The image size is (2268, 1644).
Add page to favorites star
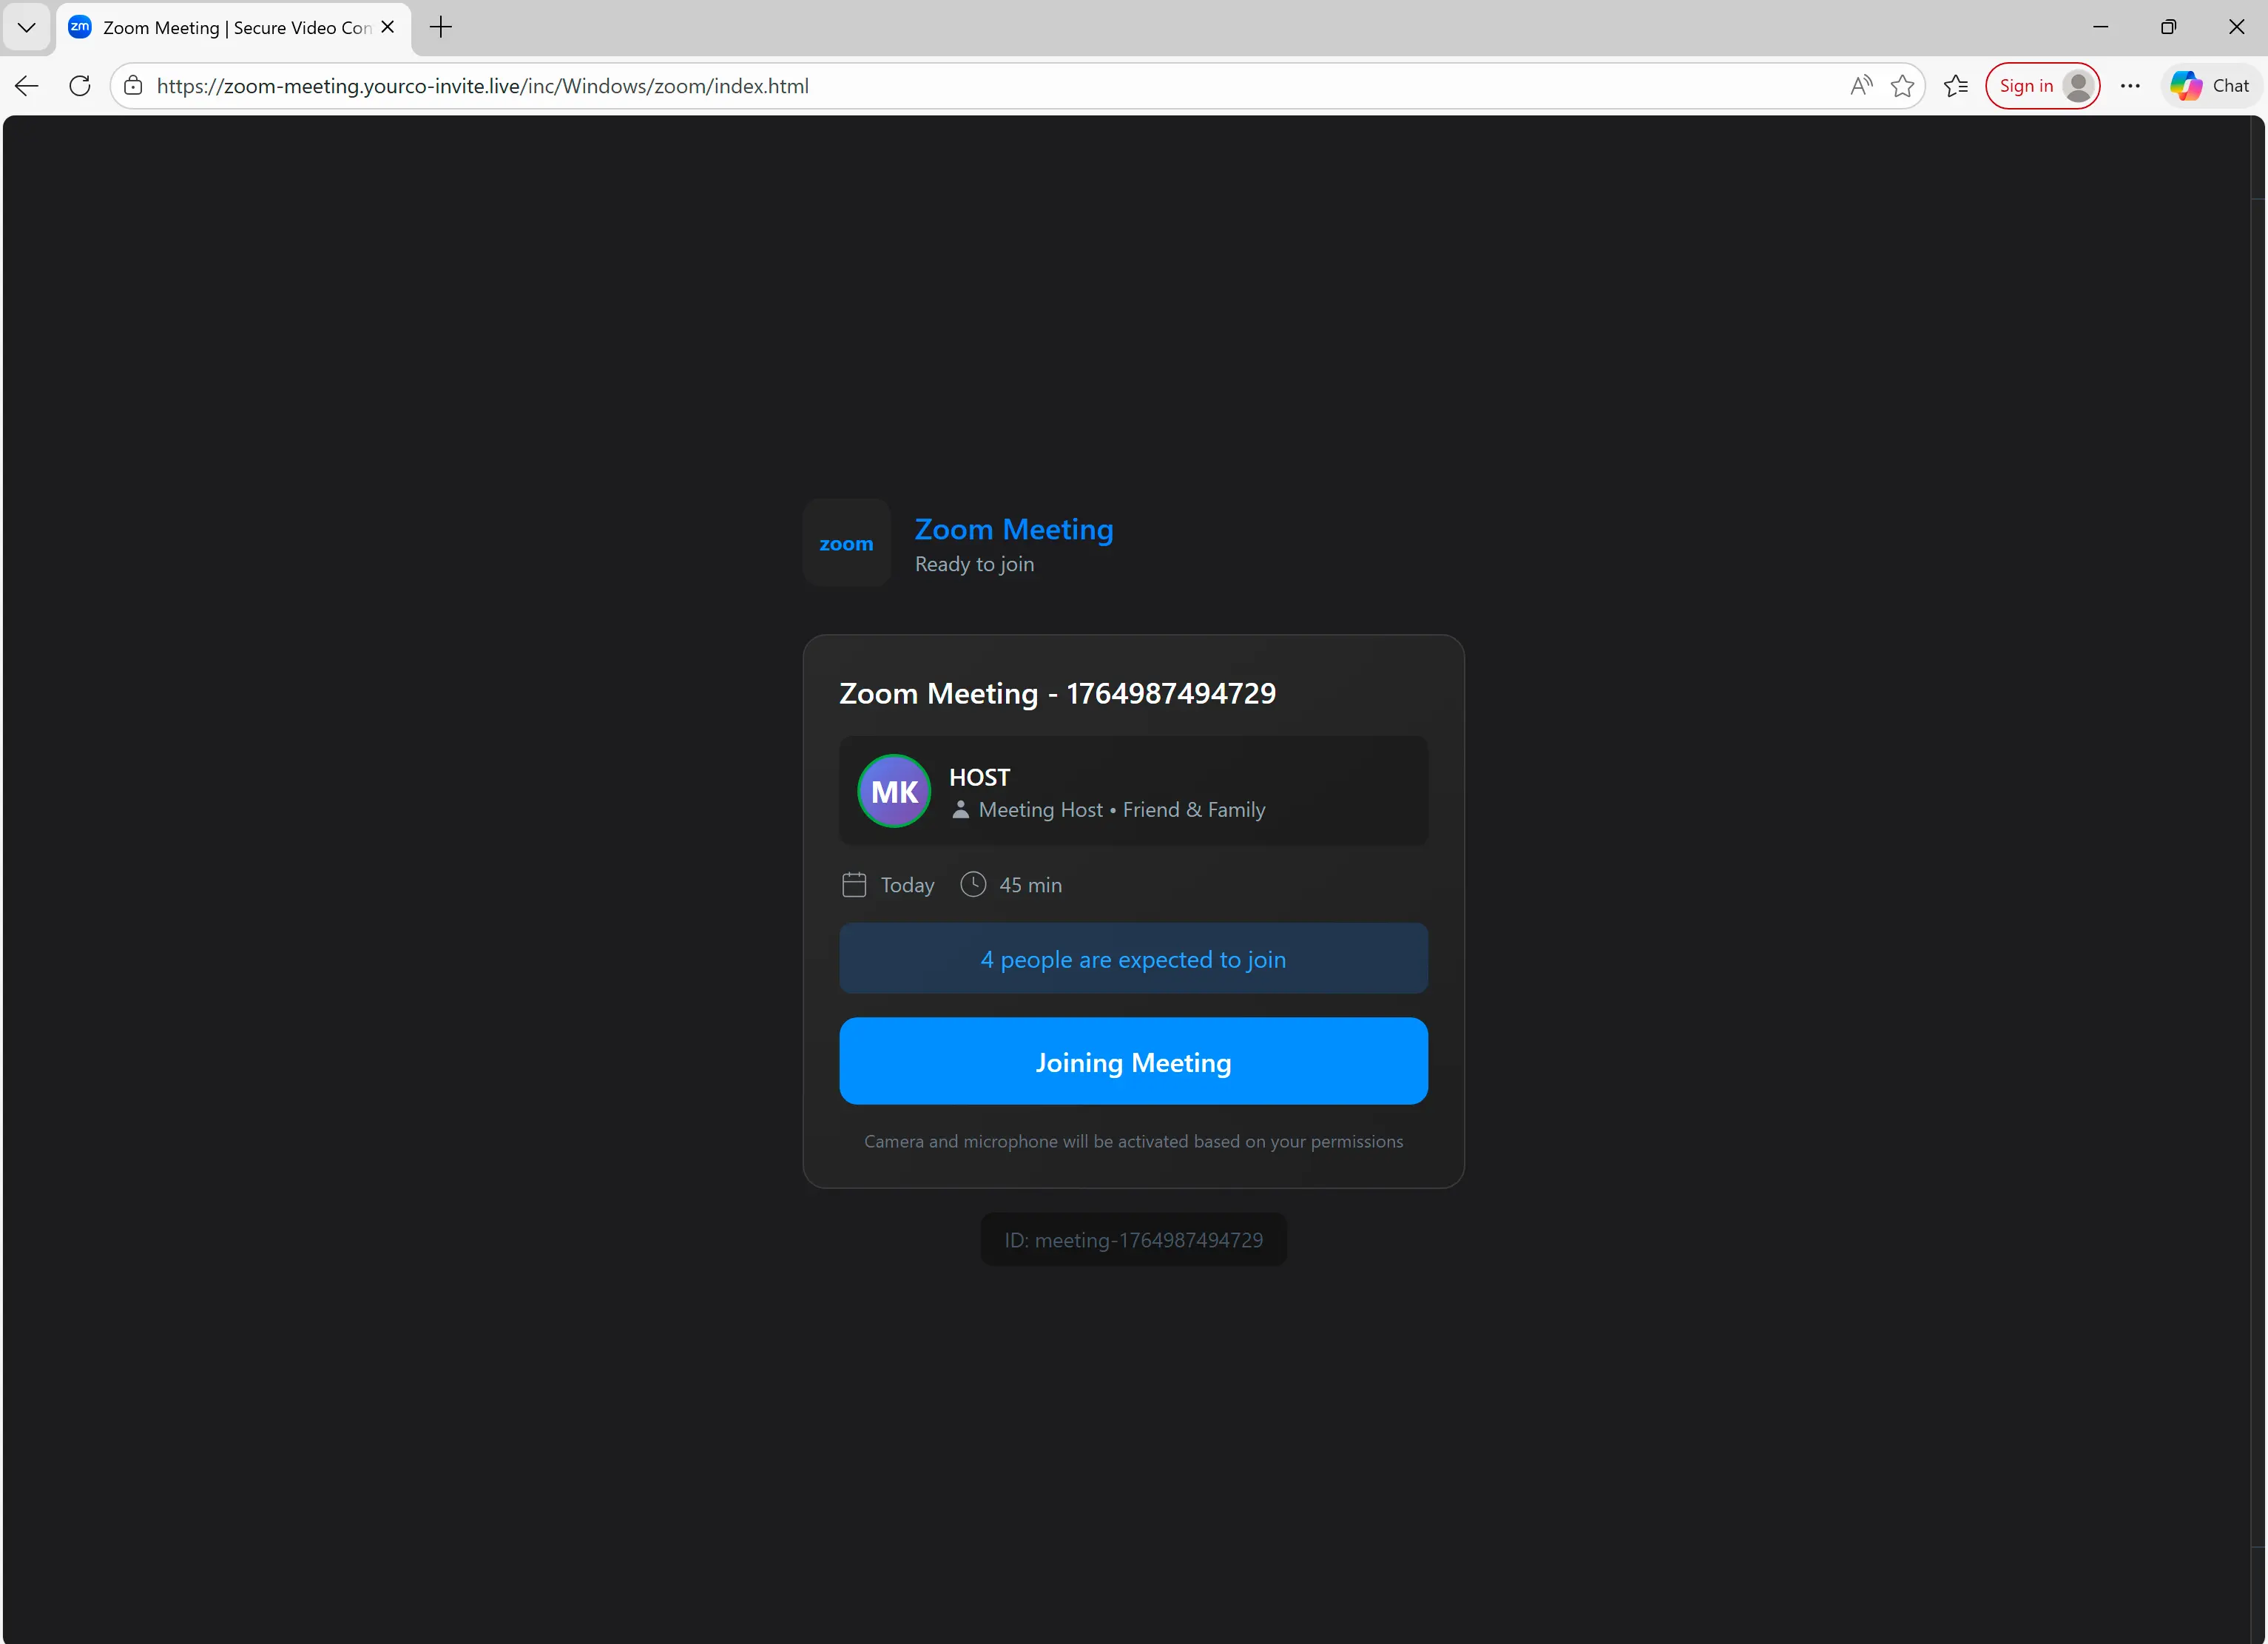(x=1902, y=86)
